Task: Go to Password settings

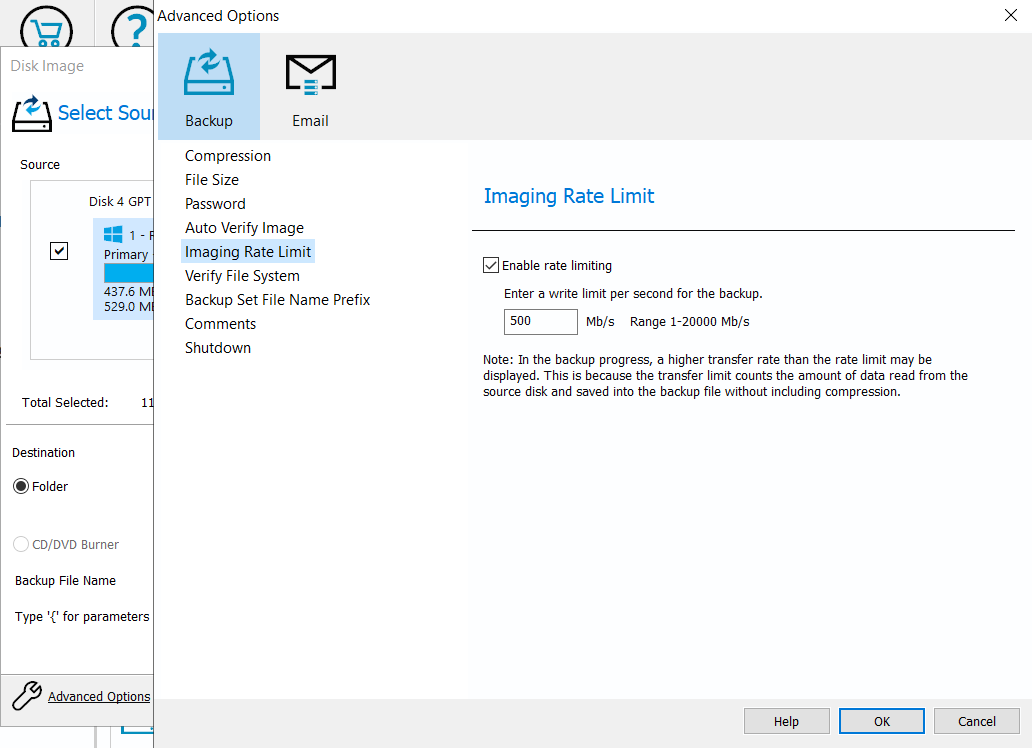Action: click(x=215, y=204)
